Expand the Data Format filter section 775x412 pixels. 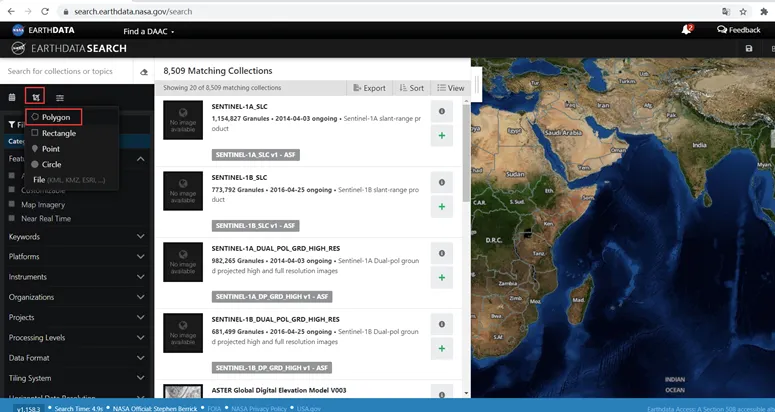pos(77,358)
